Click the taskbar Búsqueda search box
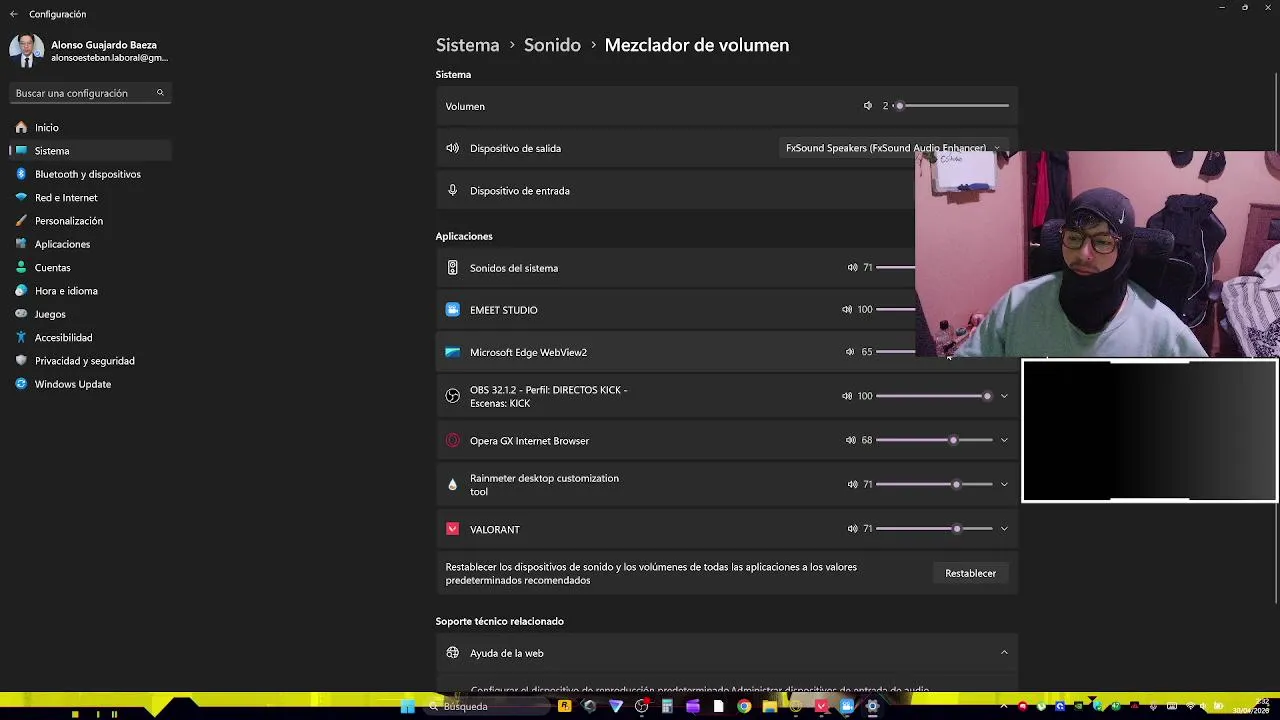This screenshot has height=720, width=1280. 487,706
